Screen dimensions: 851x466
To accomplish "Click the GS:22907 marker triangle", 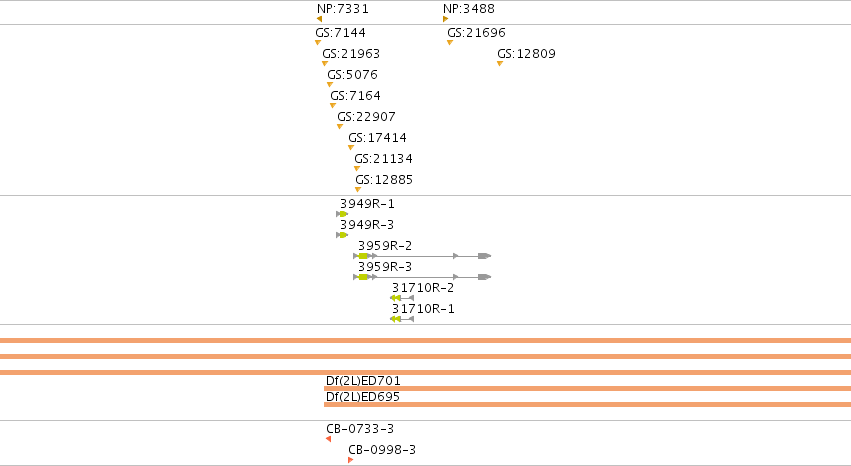I will point(340,126).
